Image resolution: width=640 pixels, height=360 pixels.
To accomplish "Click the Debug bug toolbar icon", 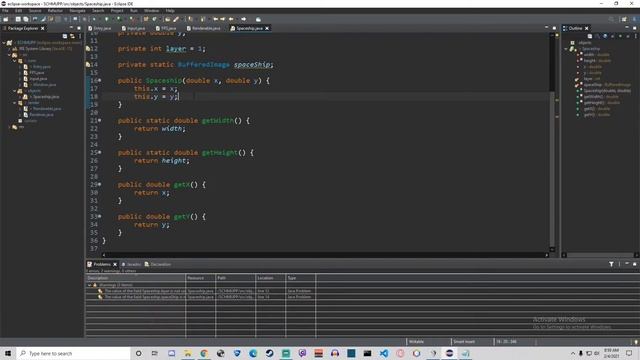I will pyautogui.click(x=94, y=19).
